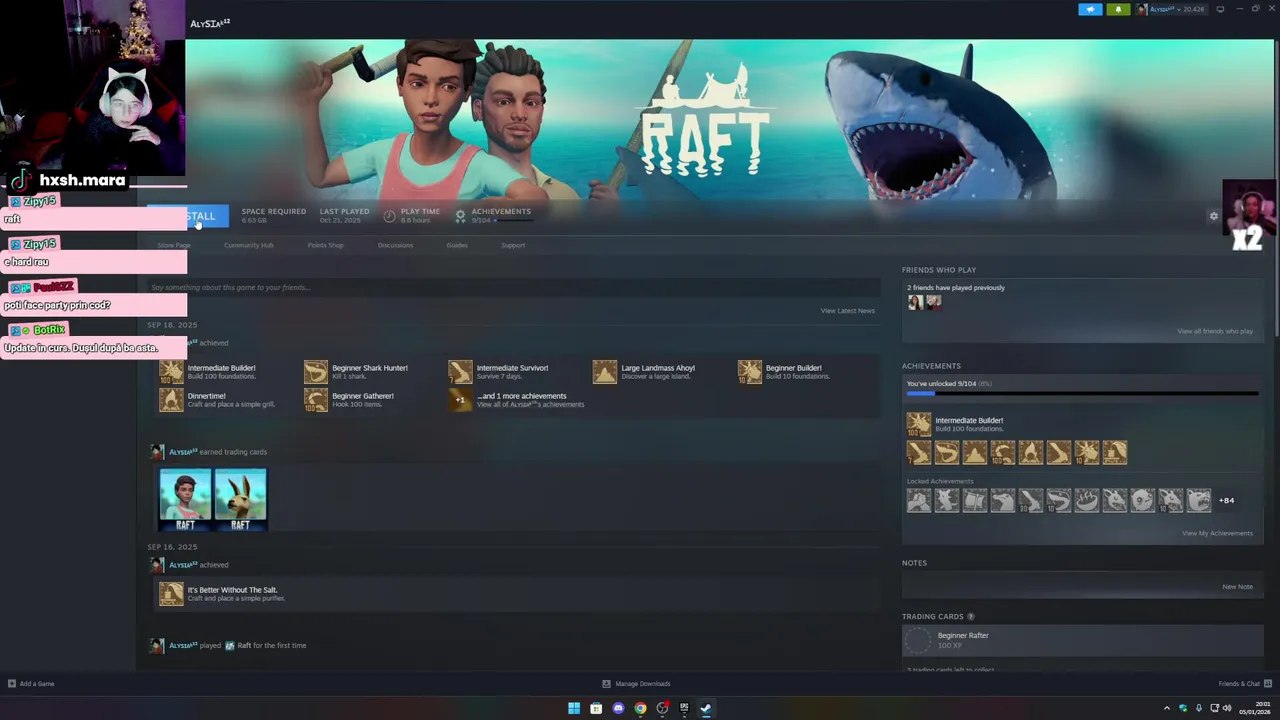Viewport: 1280px width, 720px height.
Task: Click the Beginner Shark Hunter achievement icon
Action: click(x=316, y=372)
